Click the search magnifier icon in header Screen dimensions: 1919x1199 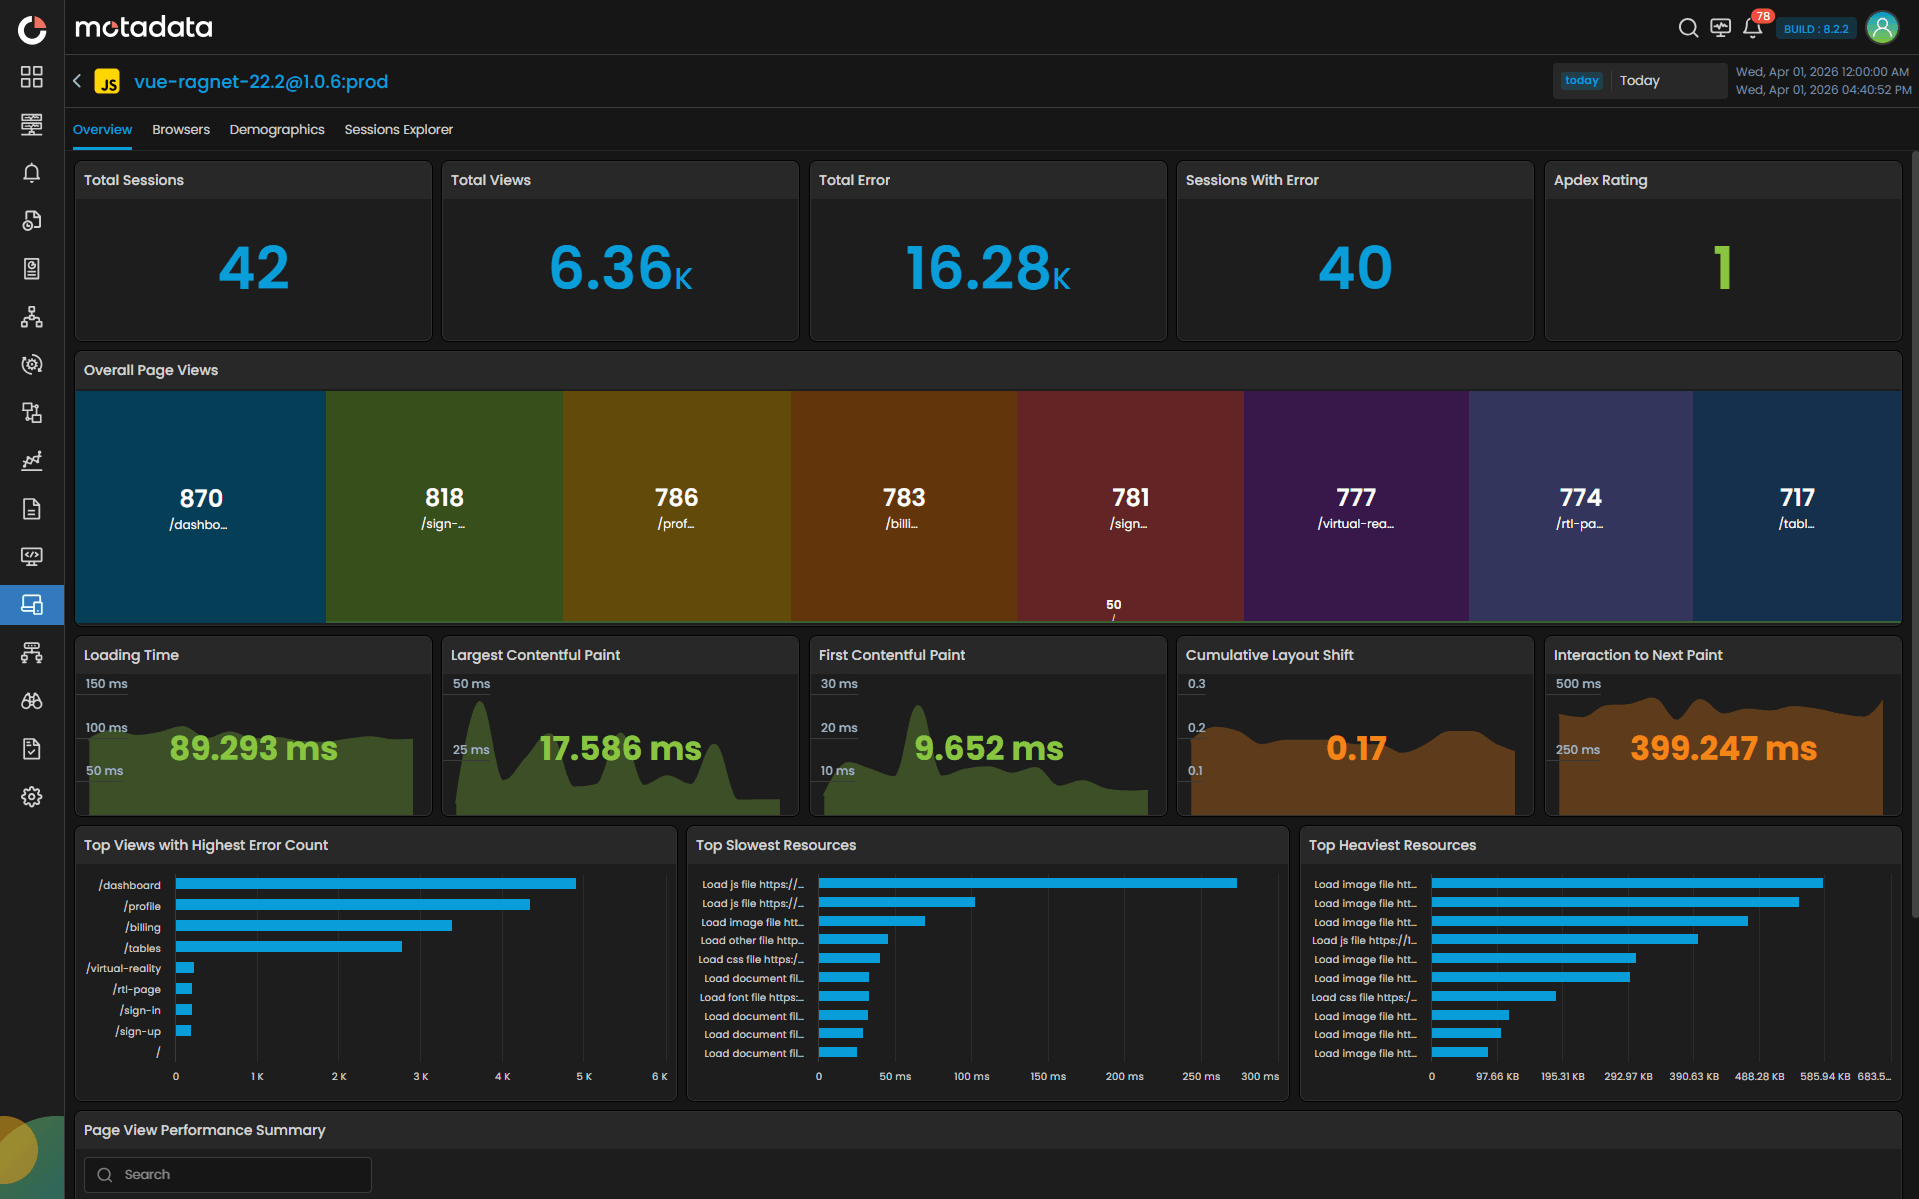(1688, 28)
